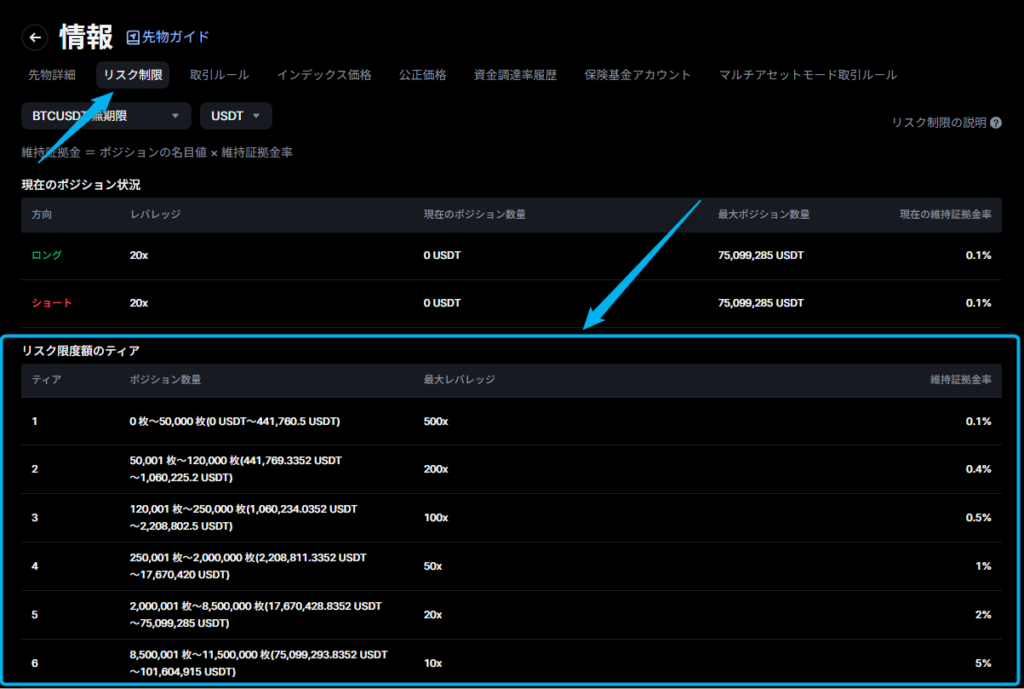Image resolution: width=1024 pixels, height=689 pixels.
Task: Click the 50x max leverage value
Action: tap(432, 566)
